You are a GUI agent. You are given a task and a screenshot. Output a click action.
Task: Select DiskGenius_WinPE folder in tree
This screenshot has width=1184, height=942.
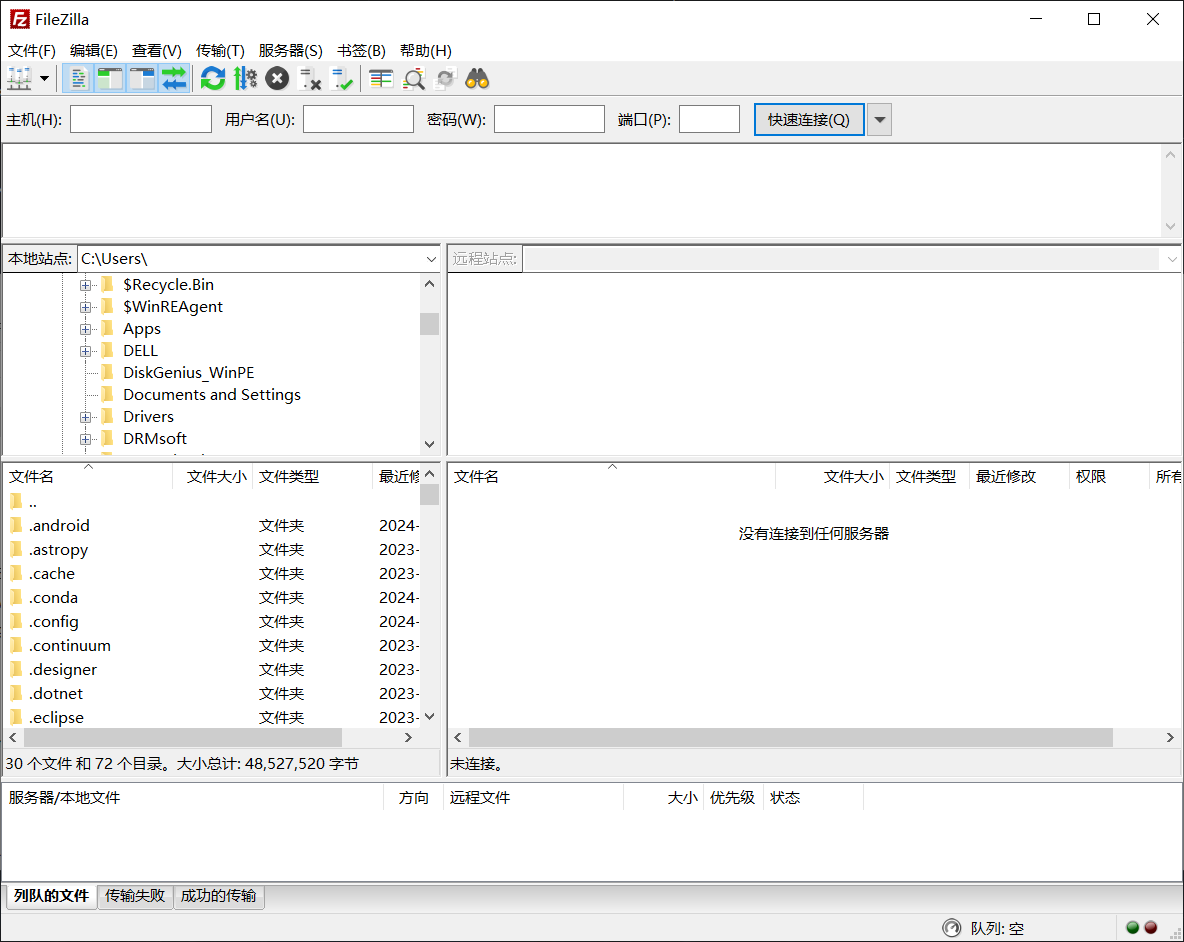click(188, 373)
